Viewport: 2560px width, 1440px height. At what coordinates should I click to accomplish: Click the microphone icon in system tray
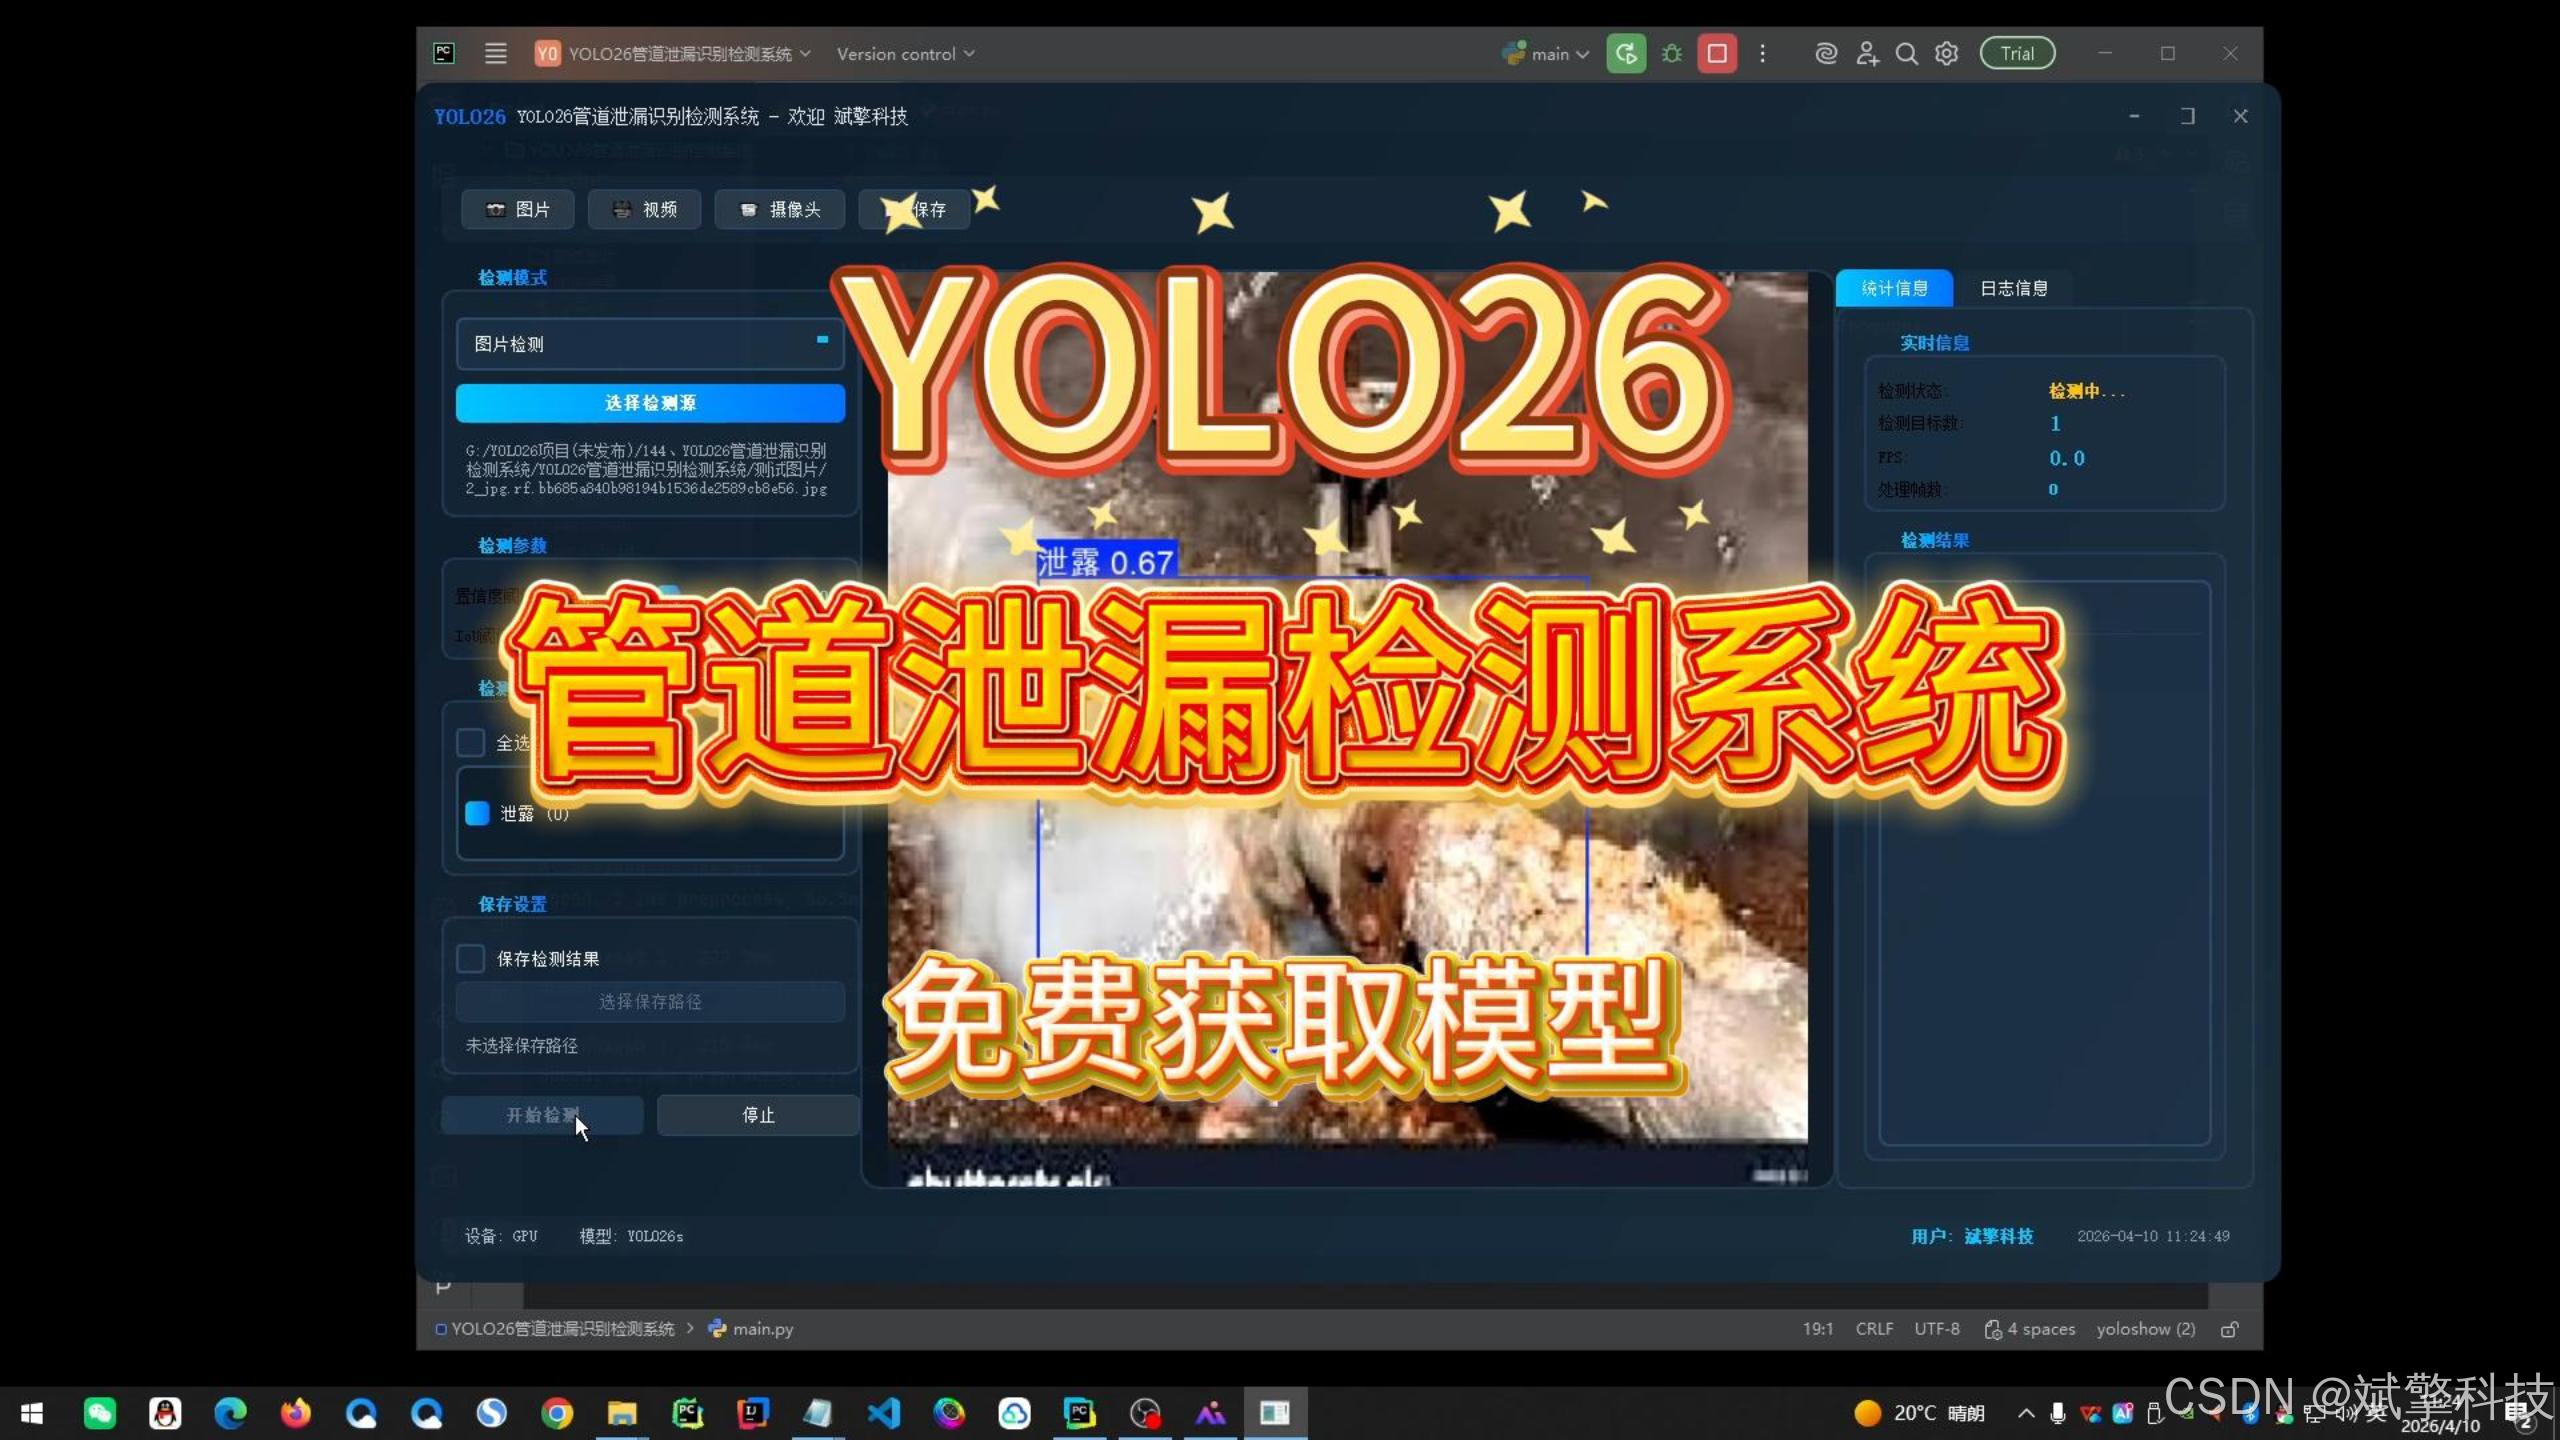tap(2057, 1413)
